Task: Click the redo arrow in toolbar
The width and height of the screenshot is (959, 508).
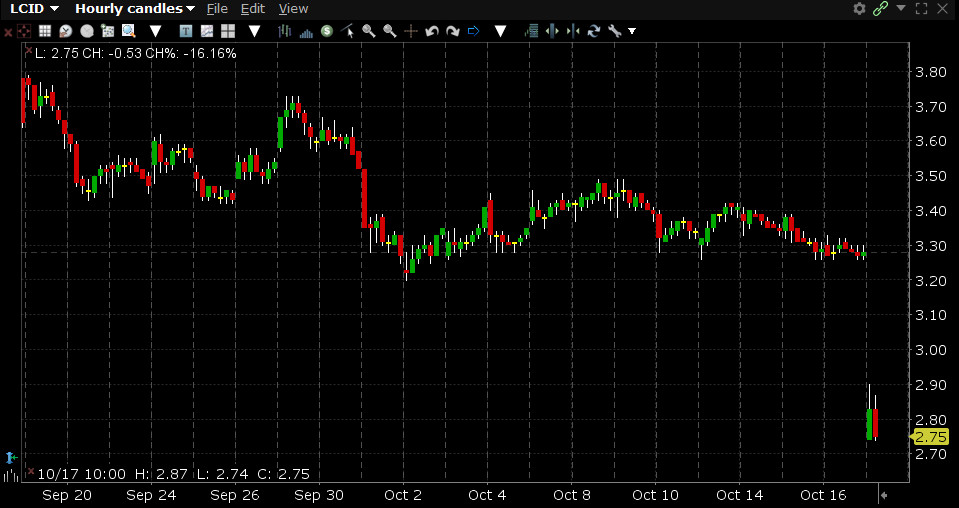Action: [452, 31]
